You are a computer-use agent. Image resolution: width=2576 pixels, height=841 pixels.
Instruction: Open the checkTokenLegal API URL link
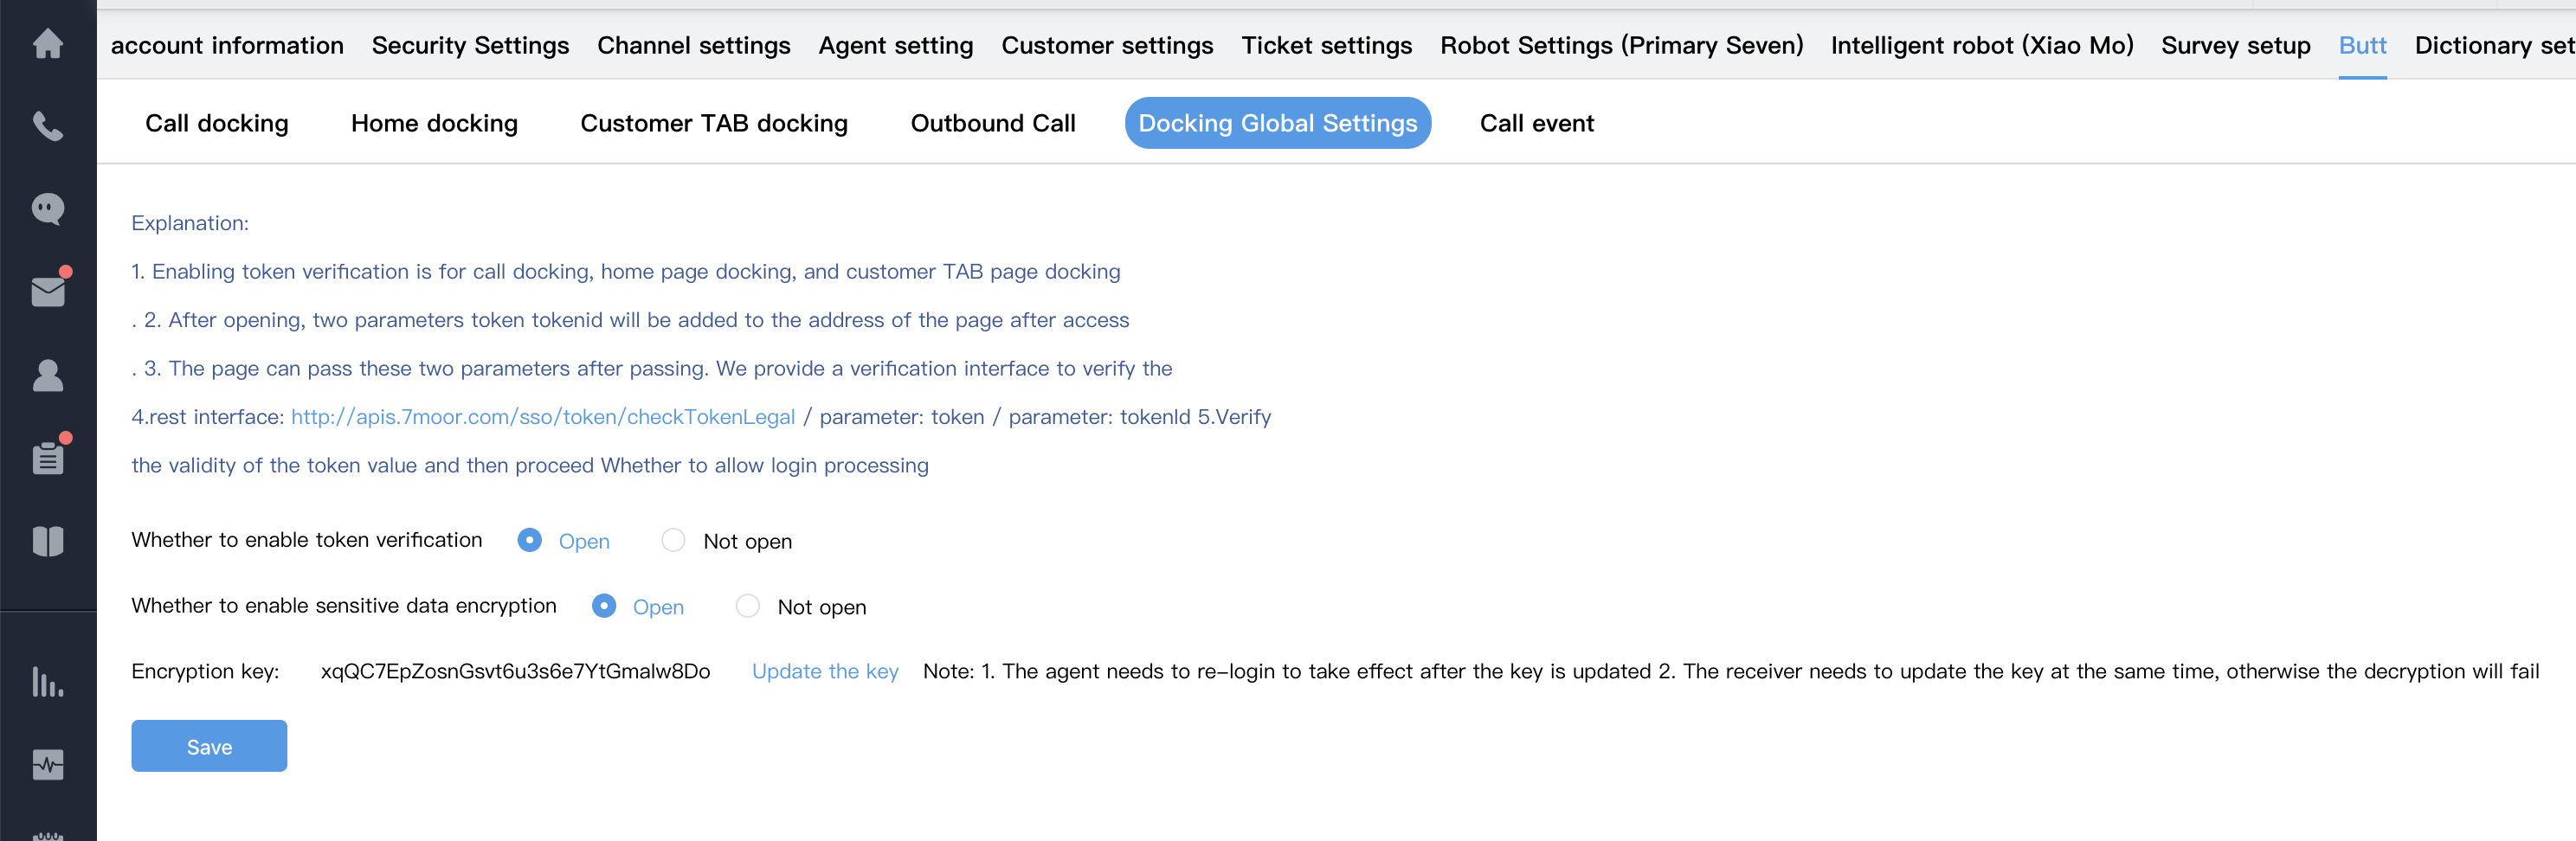(543, 417)
